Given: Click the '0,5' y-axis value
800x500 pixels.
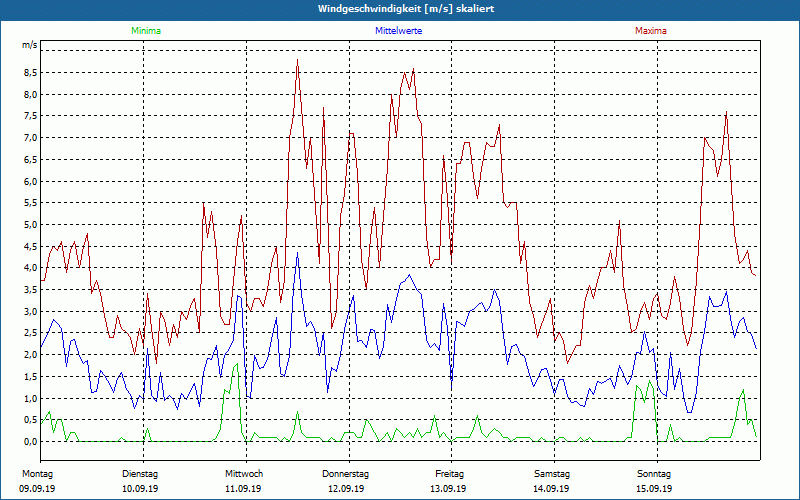Looking at the screenshot, I should pos(30,420).
